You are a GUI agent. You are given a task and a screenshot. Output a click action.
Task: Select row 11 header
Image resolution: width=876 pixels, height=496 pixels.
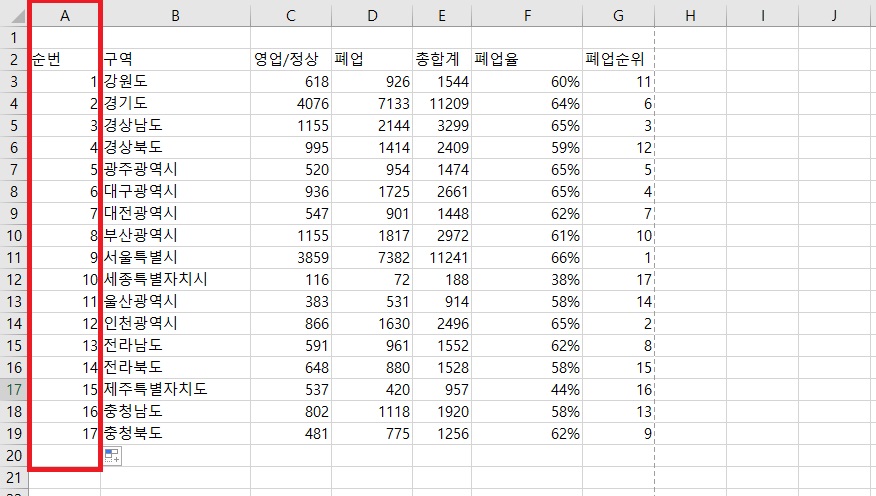(14, 258)
